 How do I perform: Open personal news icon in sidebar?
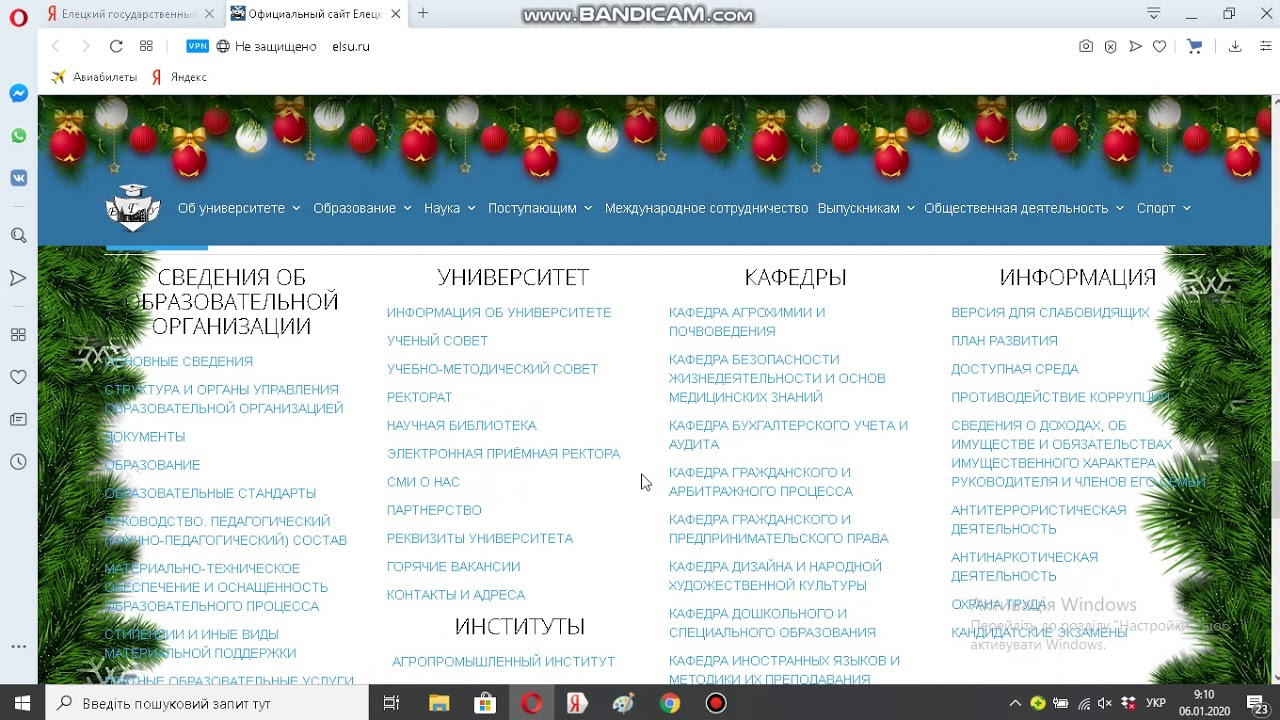(x=18, y=420)
